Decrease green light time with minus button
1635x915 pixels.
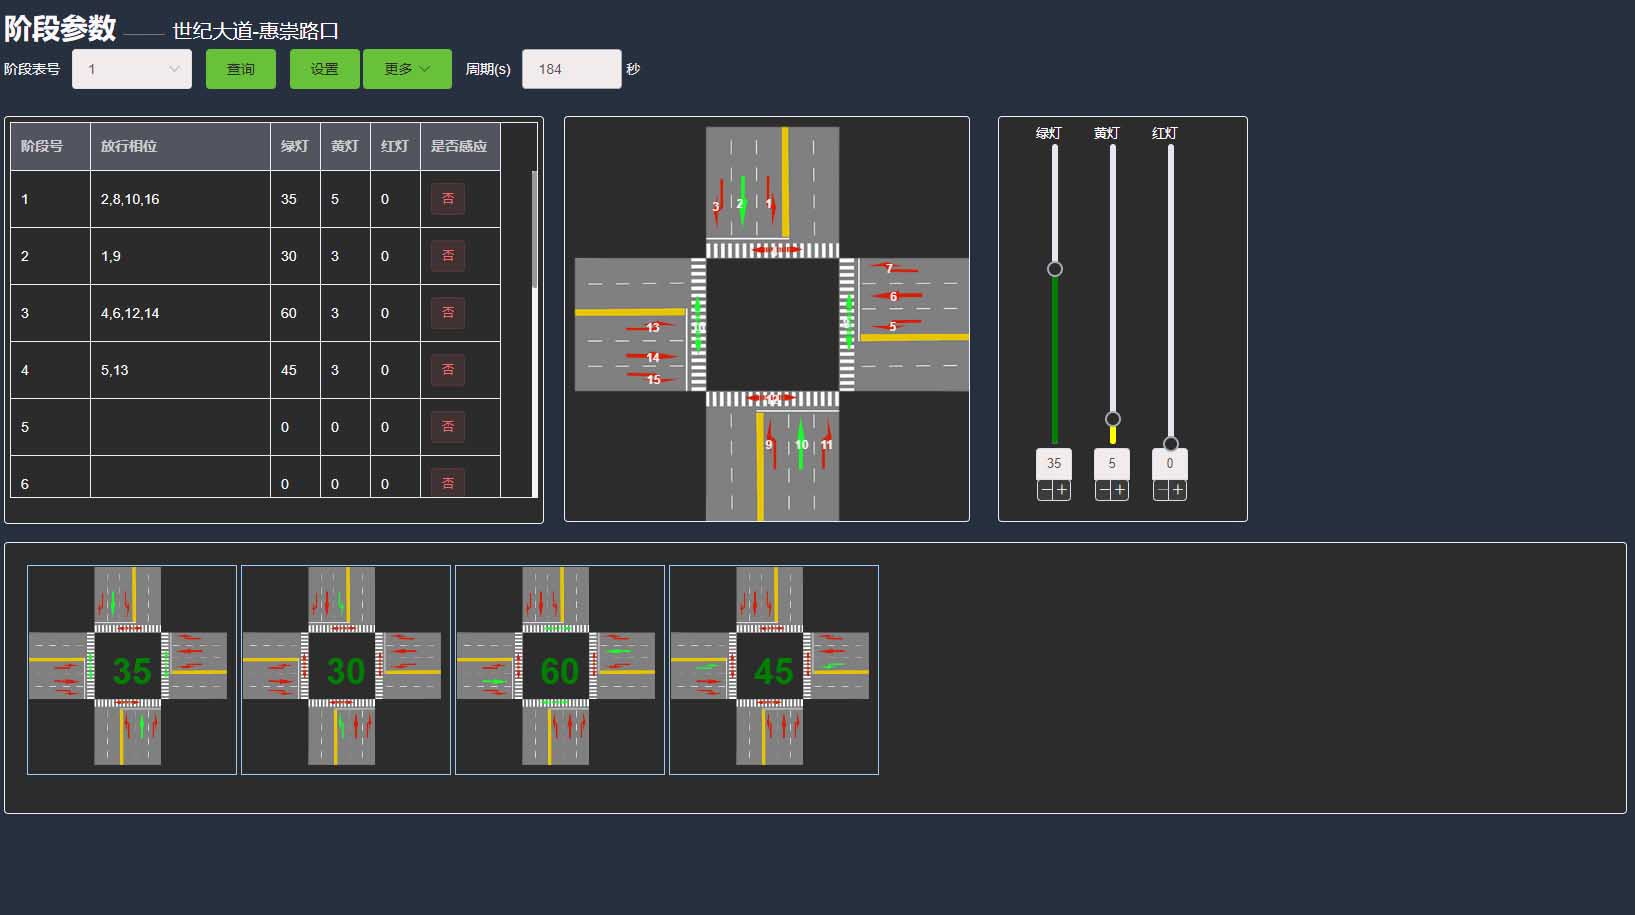pos(1045,490)
